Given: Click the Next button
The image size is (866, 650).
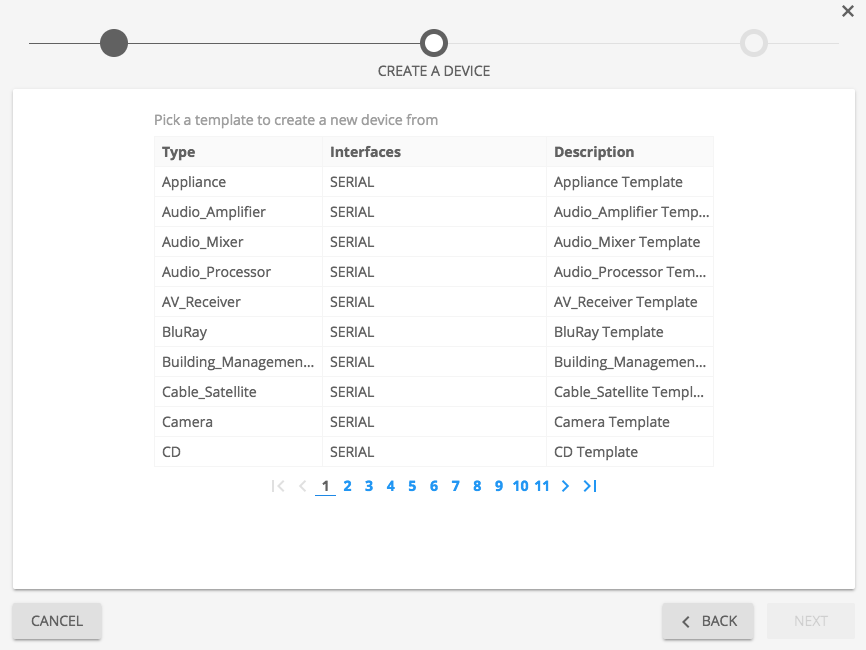Looking at the screenshot, I should point(810,621).
